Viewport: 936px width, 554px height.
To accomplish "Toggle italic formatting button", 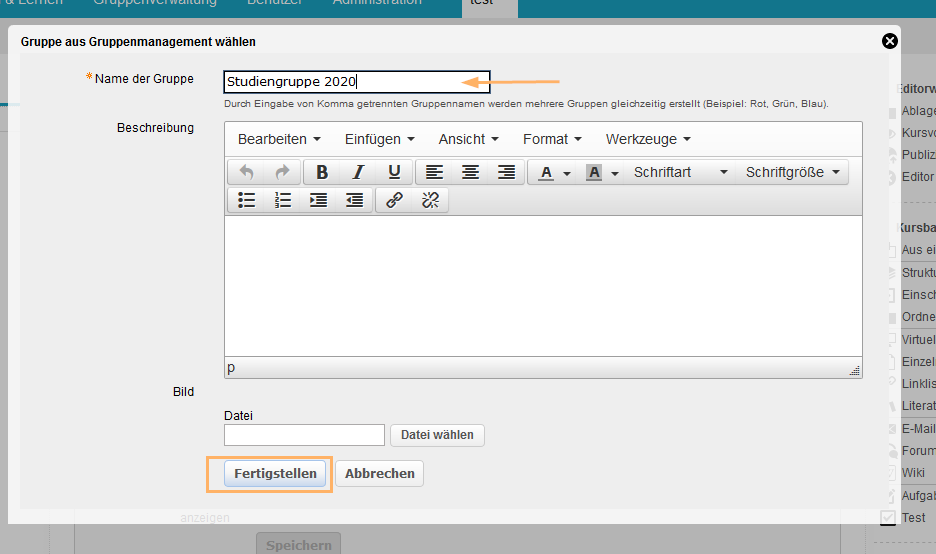I will point(358,172).
